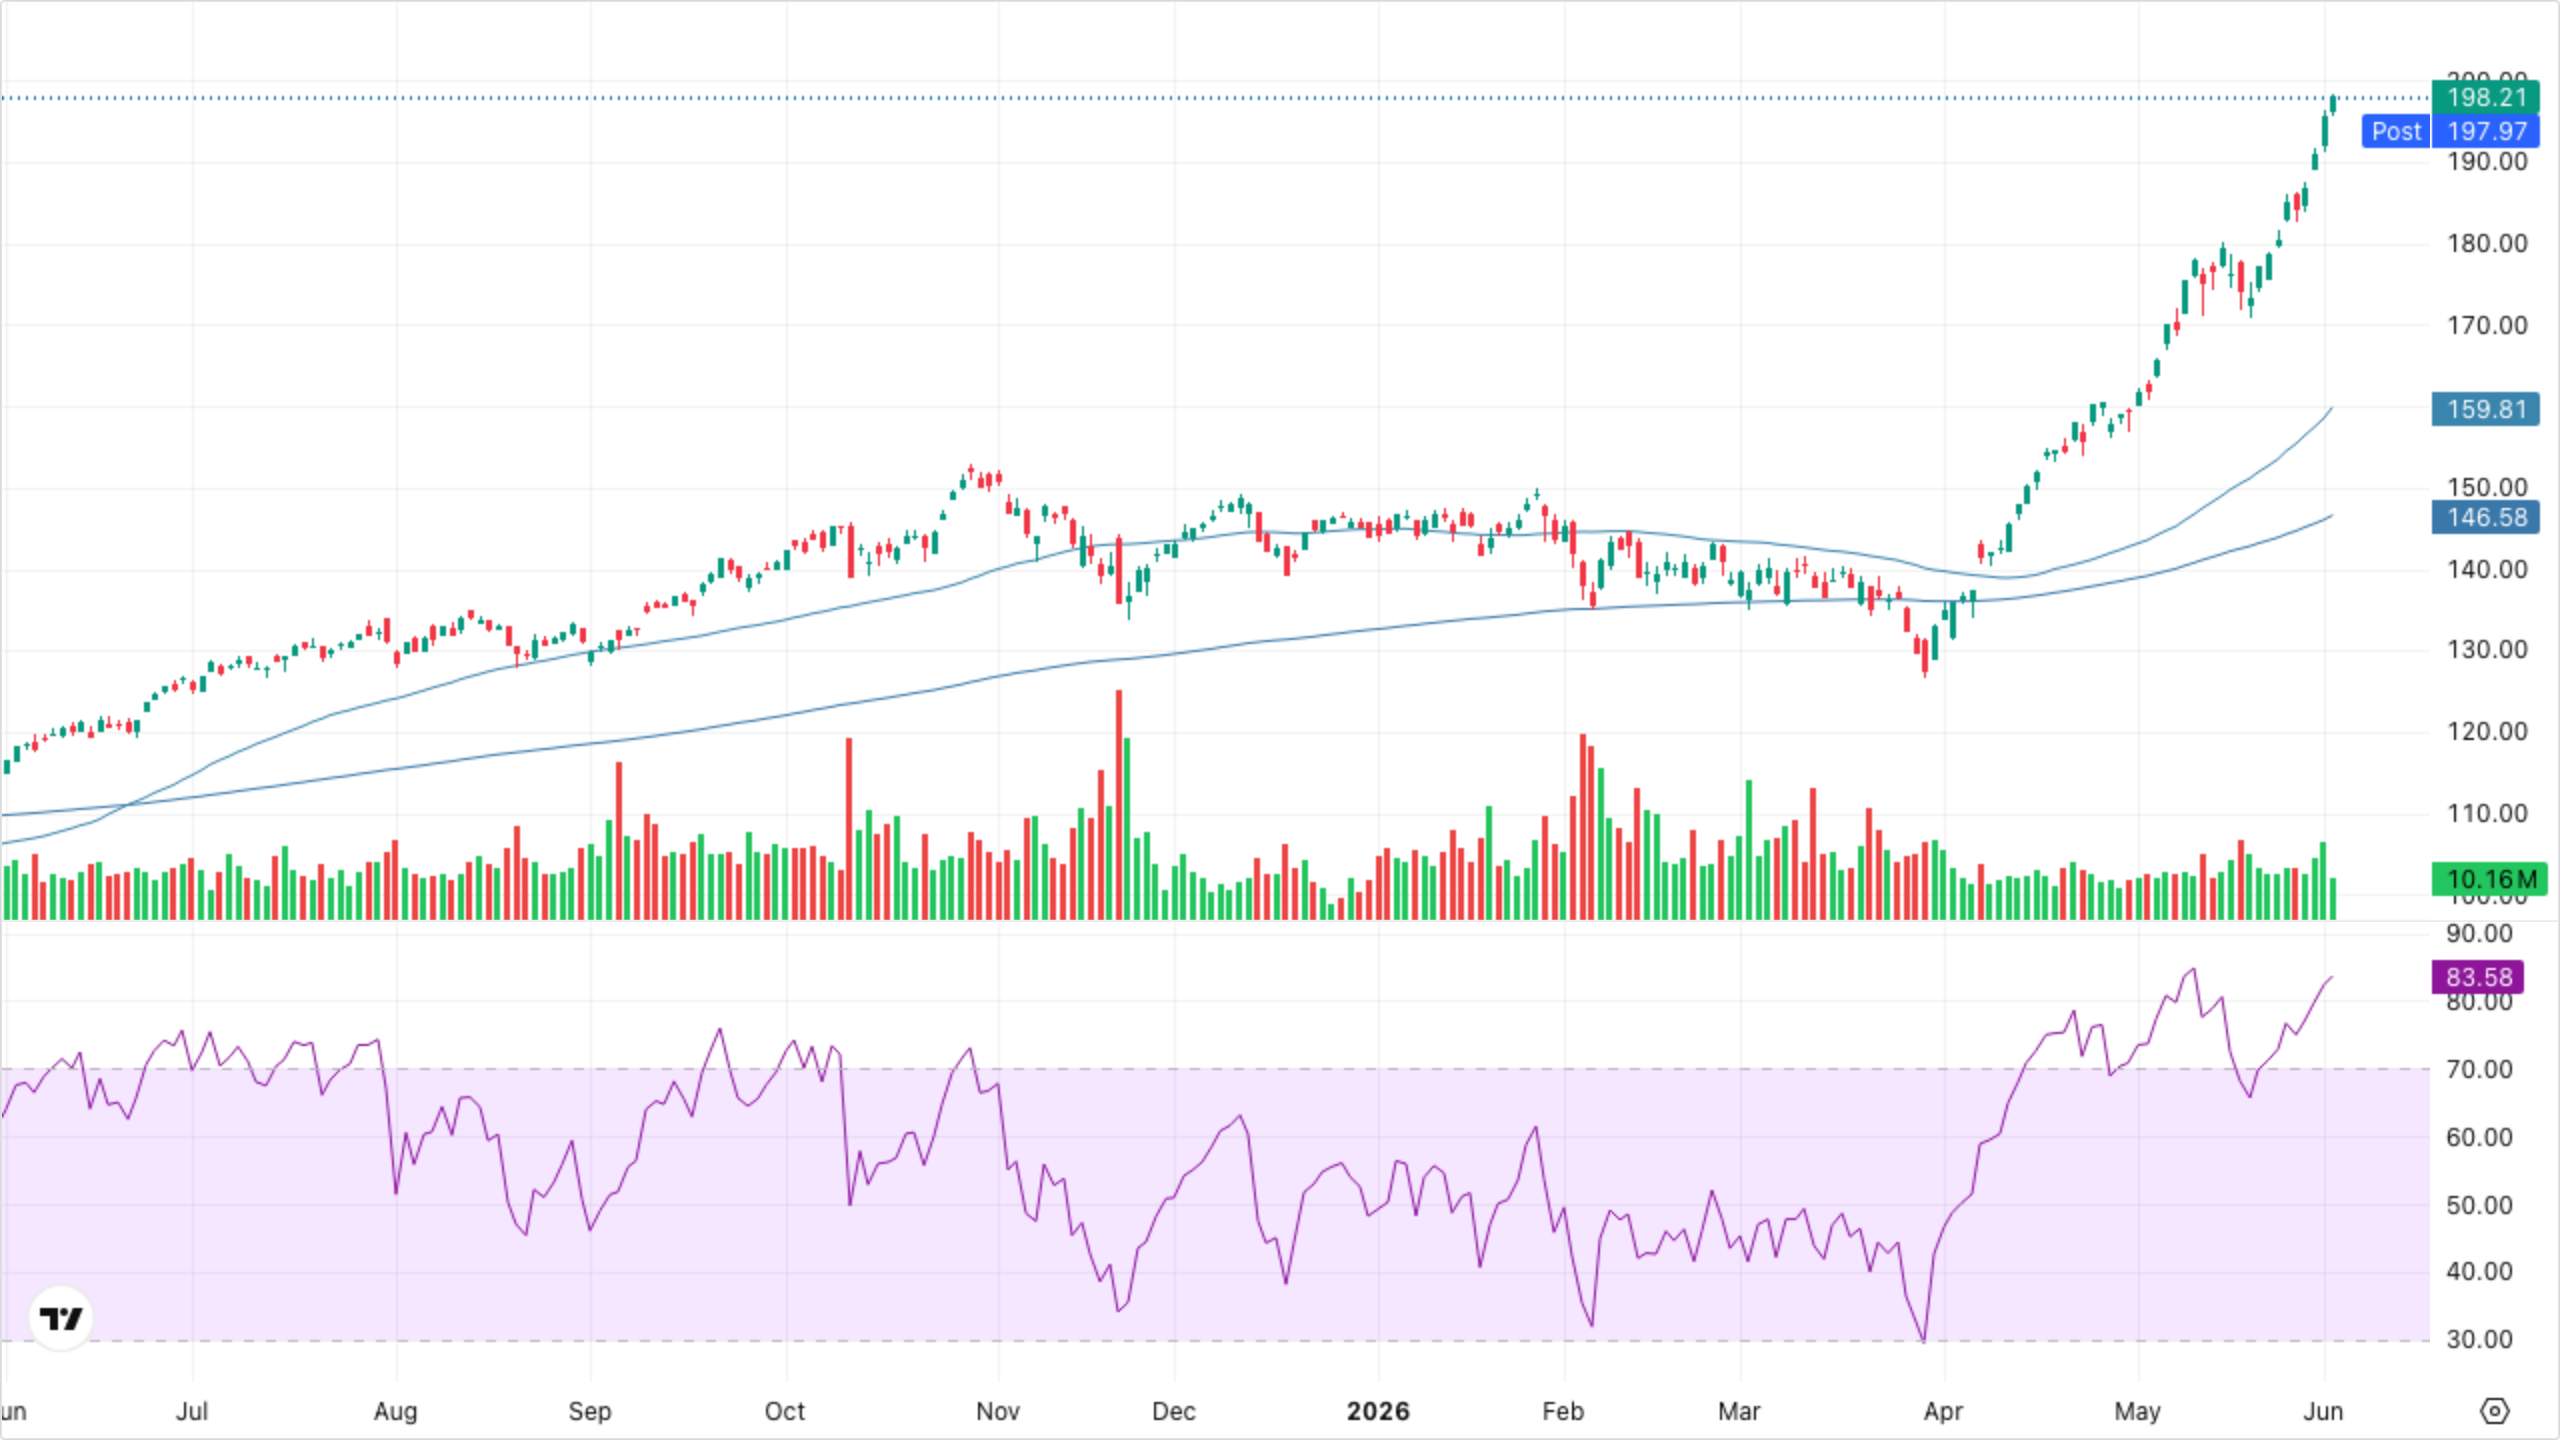The width and height of the screenshot is (2560, 1440).
Task: Open chart settings hexagon gear icon
Action: pos(2495,1411)
